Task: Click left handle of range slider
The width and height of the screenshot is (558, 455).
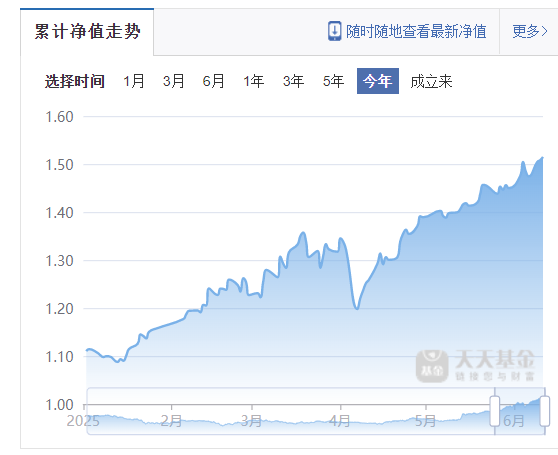Action: 495,411
